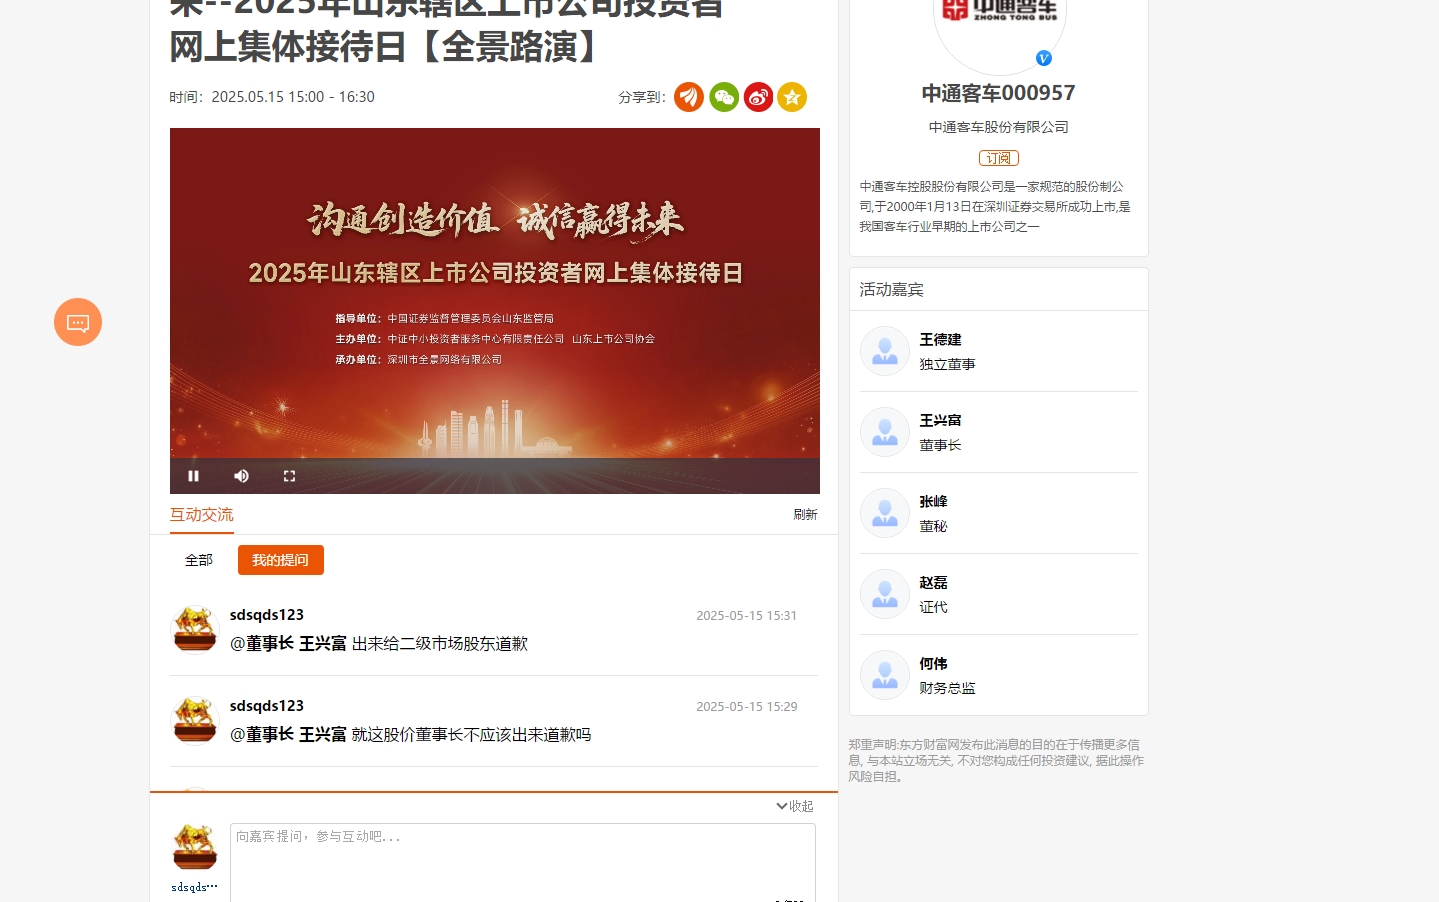Click guest name 赵磊

click(x=933, y=583)
